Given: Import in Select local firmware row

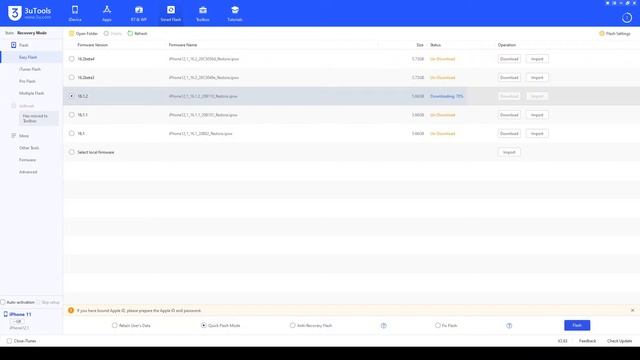Looking at the screenshot, I should coord(509,152).
